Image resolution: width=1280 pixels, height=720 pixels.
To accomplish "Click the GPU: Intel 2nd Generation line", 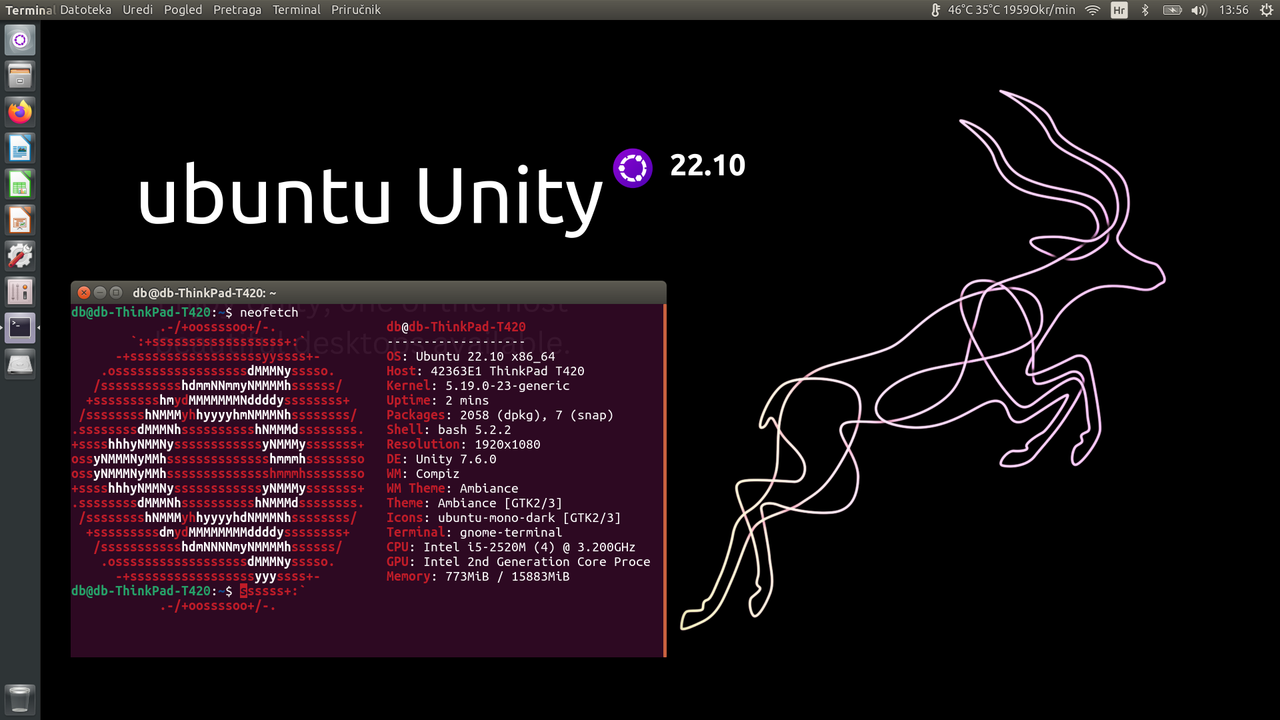I will 519,562.
